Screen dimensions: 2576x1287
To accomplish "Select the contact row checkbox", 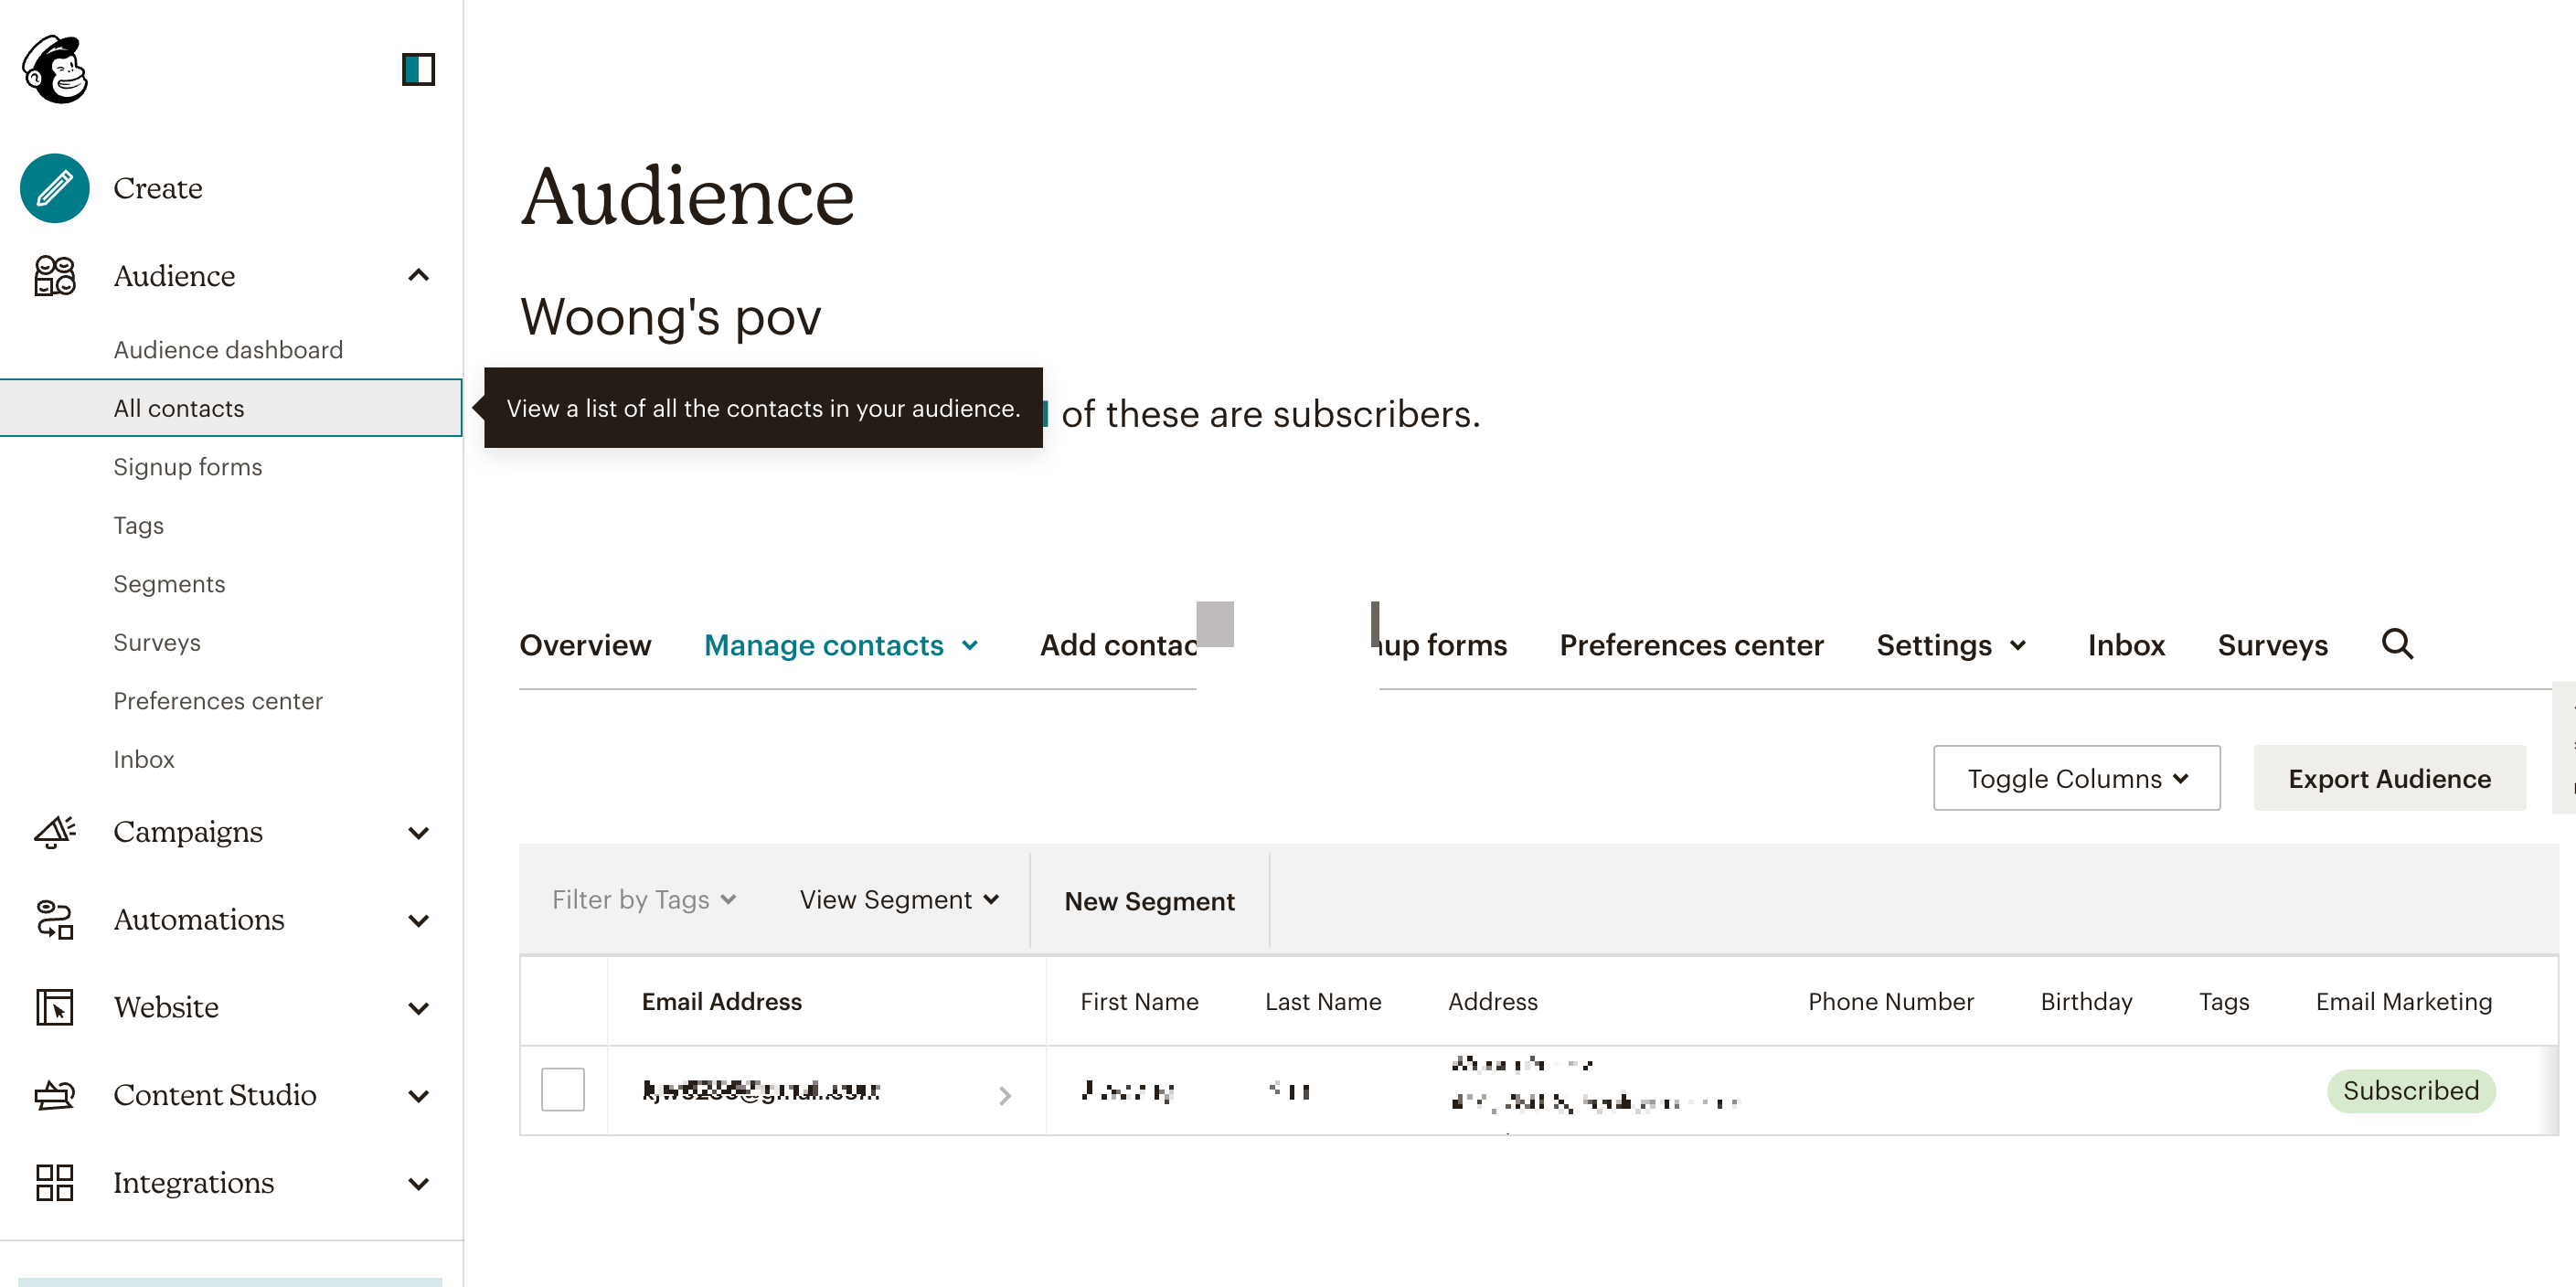I will (x=563, y=1089).
